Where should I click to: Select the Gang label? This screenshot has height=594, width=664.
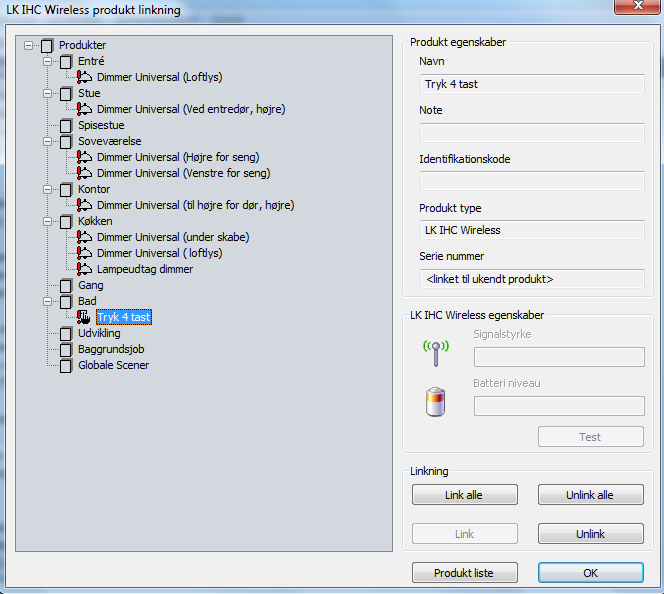(91, 285)
